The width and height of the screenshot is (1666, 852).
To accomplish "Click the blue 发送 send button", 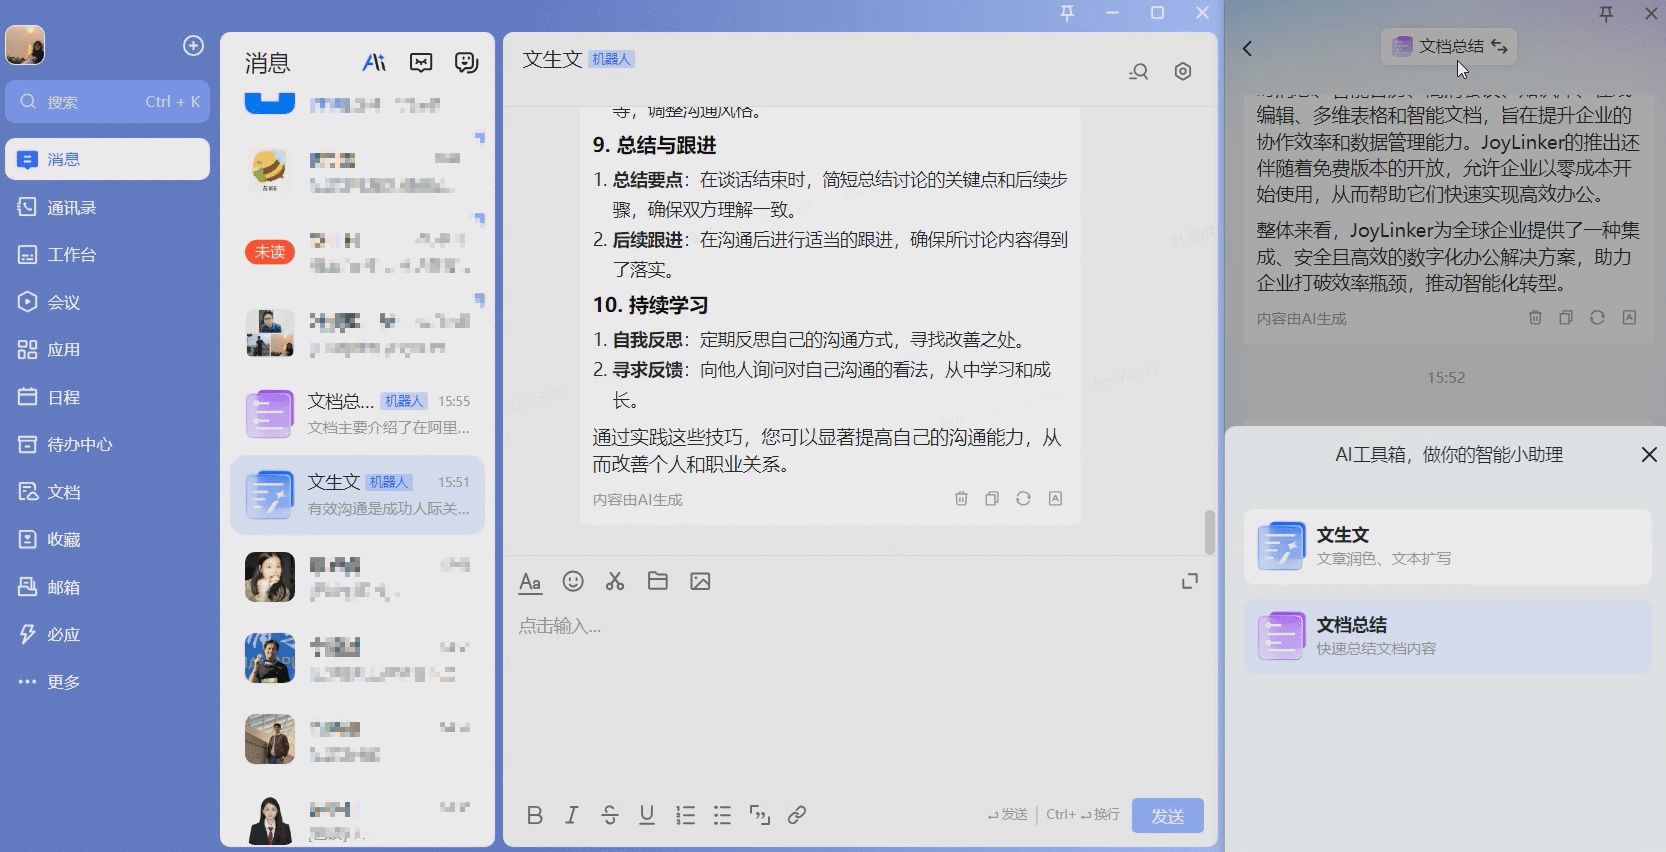I will [x=1168, y=816].
